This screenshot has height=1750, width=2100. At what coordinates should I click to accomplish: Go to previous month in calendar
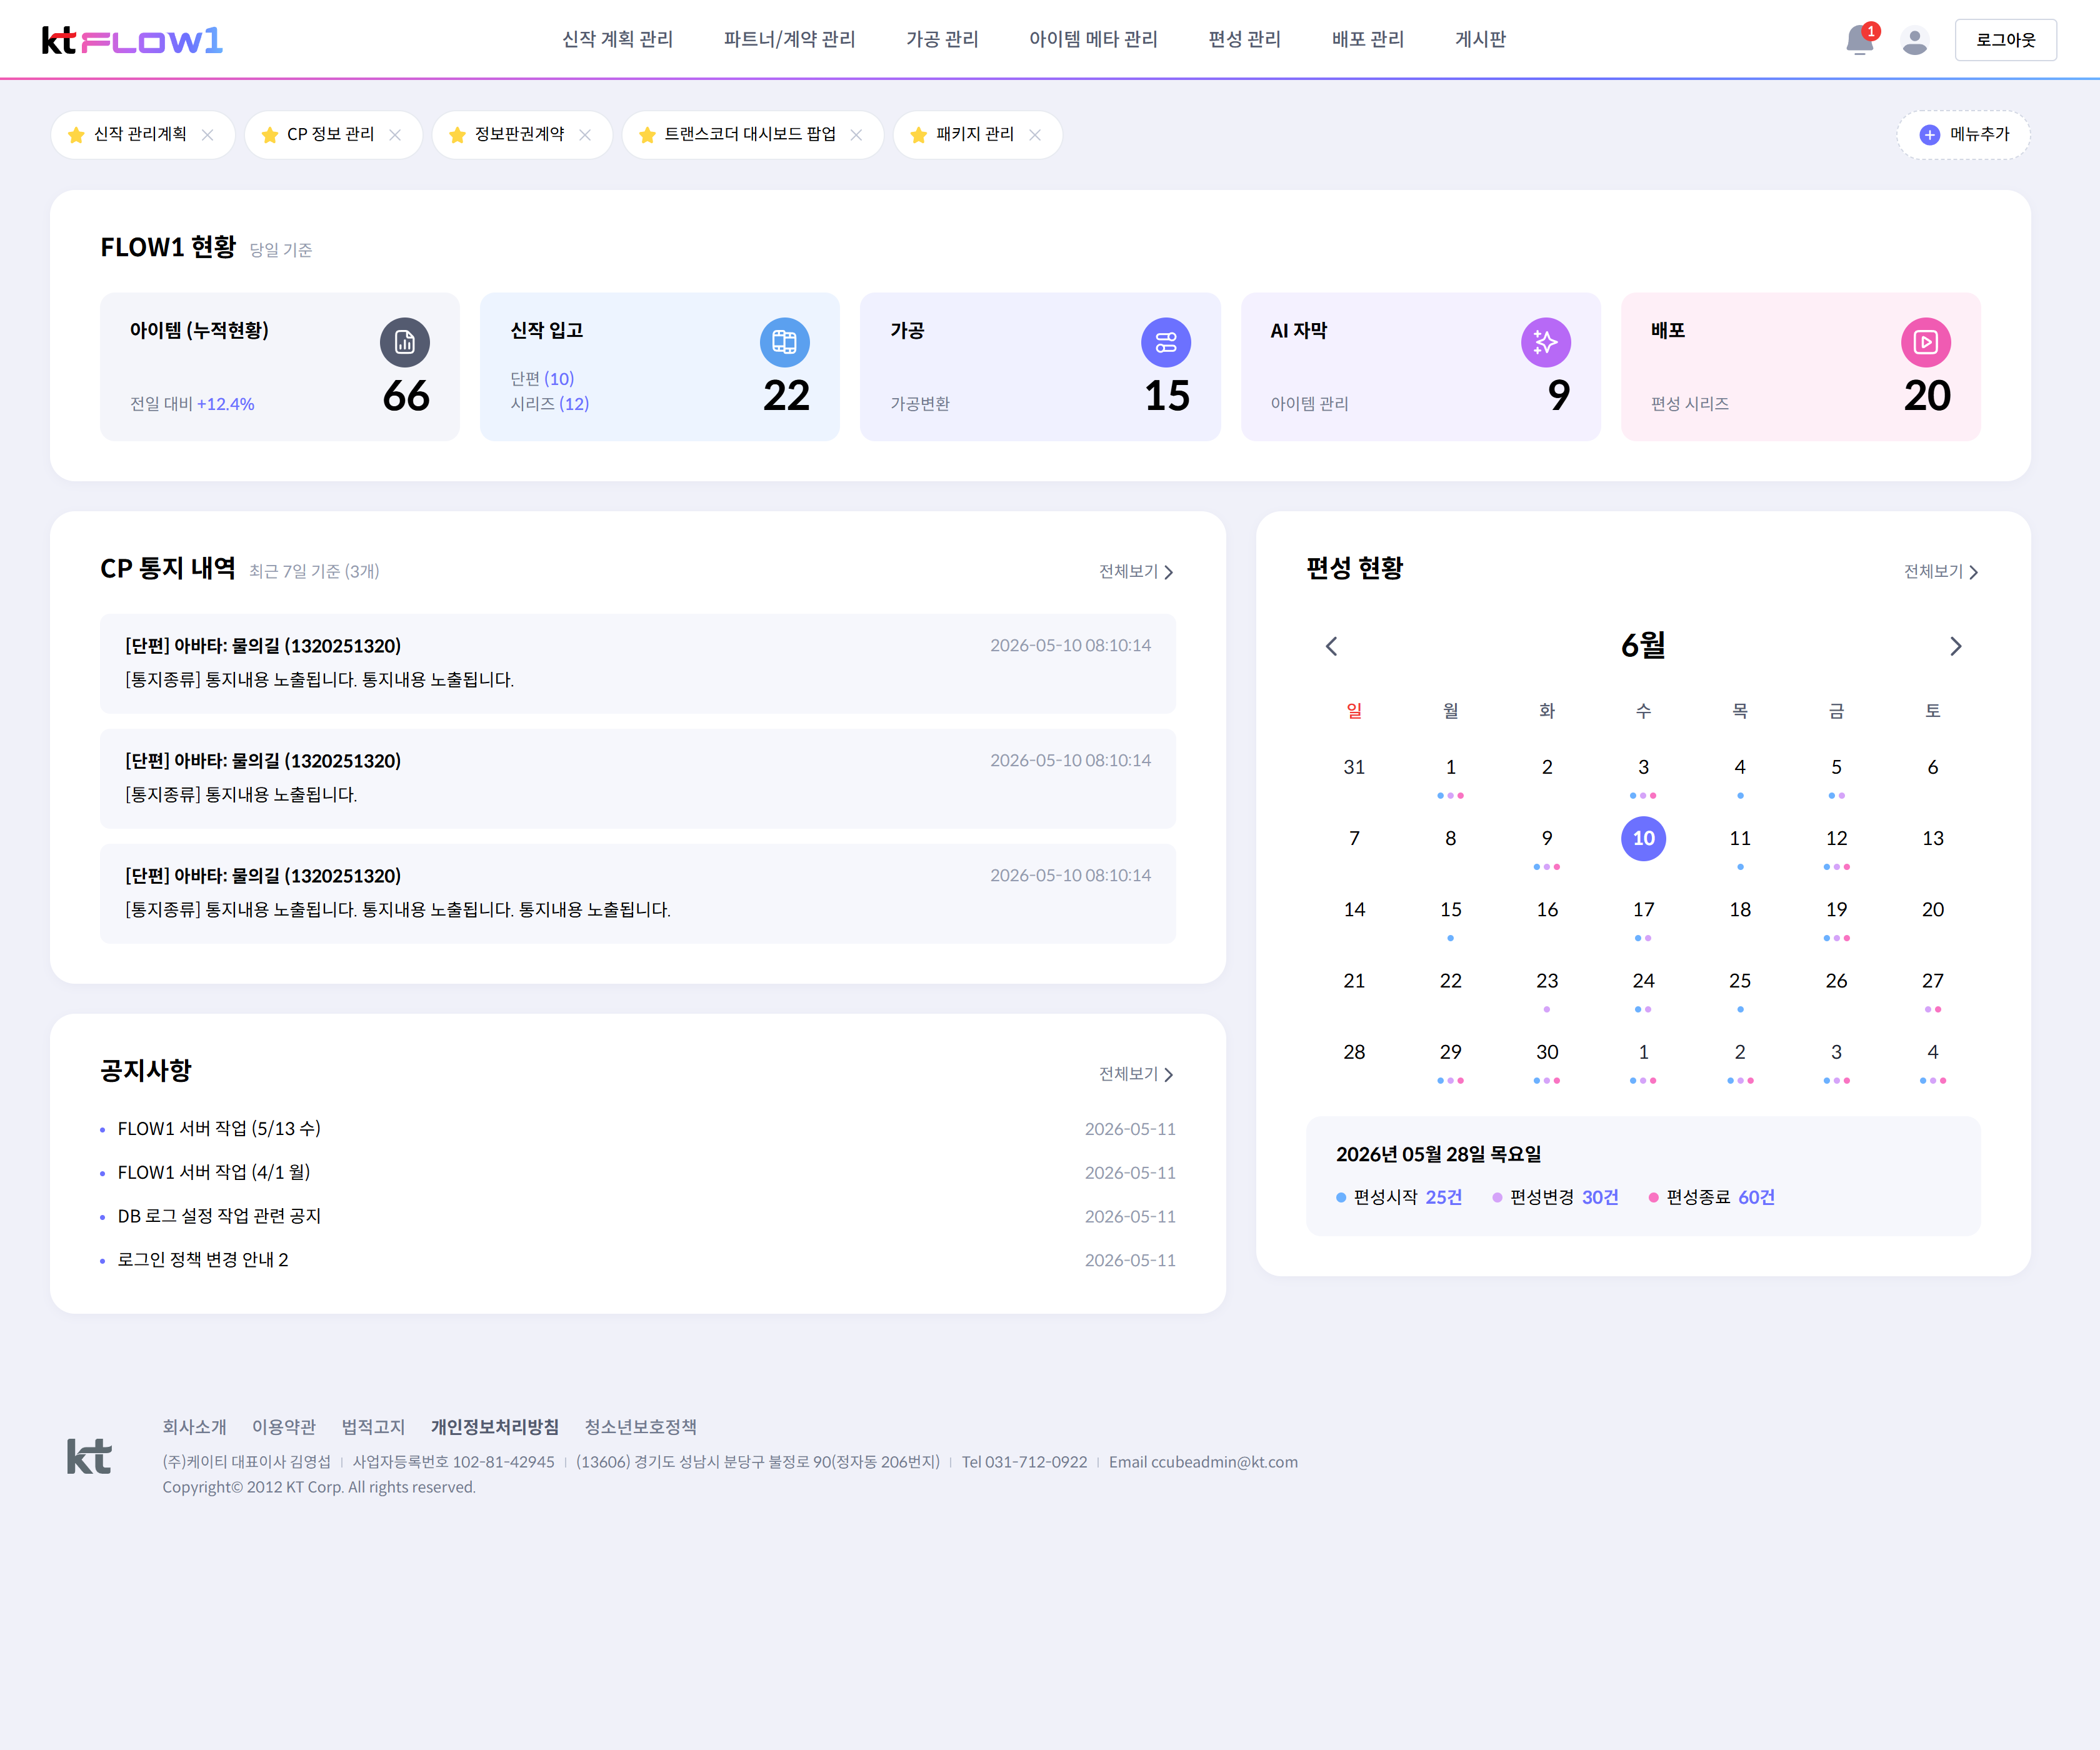point(1331,646)
